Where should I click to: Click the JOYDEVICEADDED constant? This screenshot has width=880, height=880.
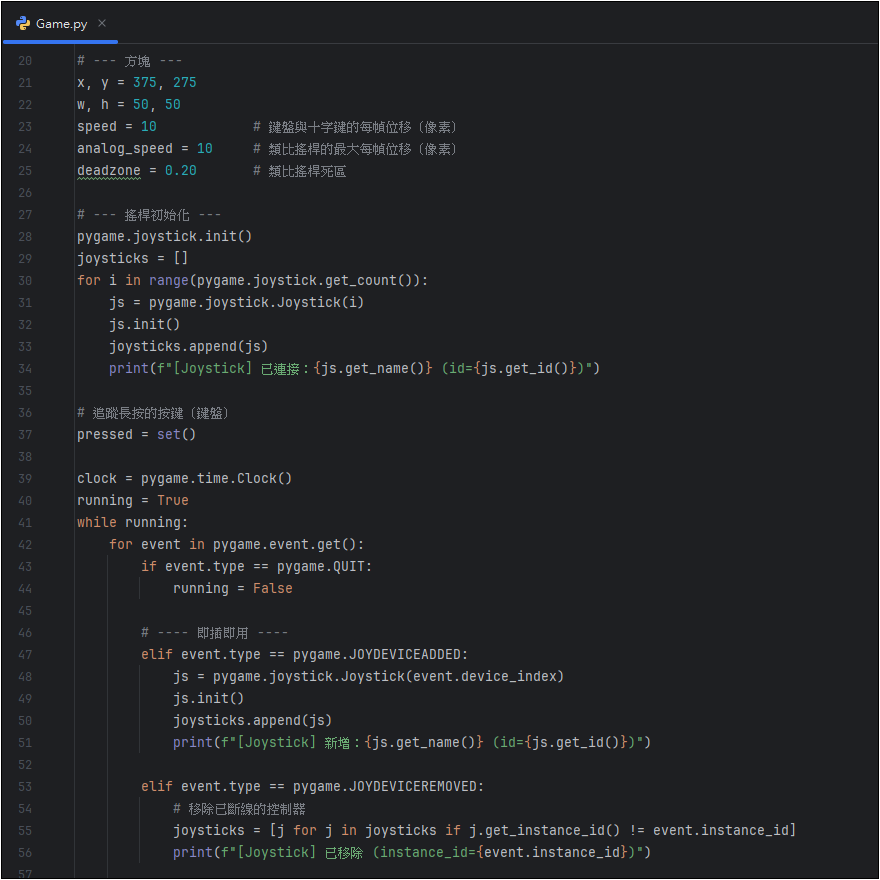coord(406,654)
